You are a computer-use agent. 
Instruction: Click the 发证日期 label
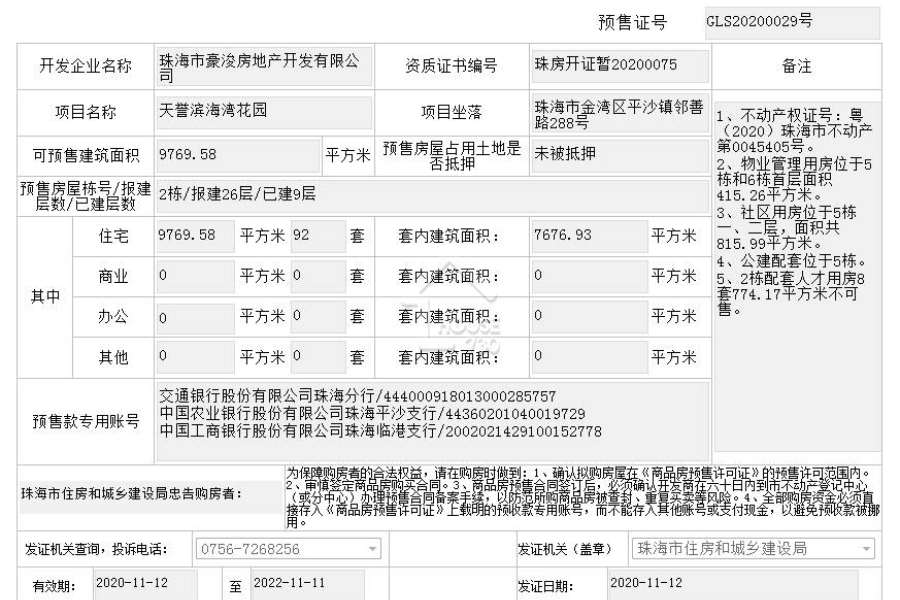click(545, 586)
